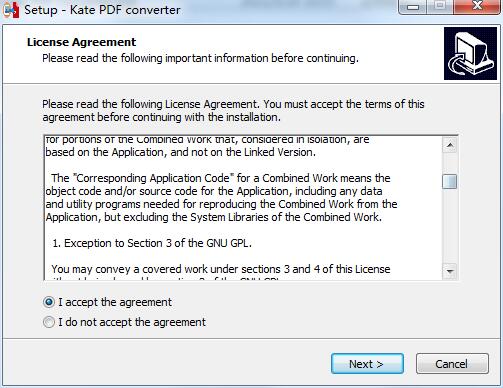Image resolution: width=503 pixels, height=388 pixels.
Task: Select "I do not accept the agreement" option
Action: tap(49, 322)
